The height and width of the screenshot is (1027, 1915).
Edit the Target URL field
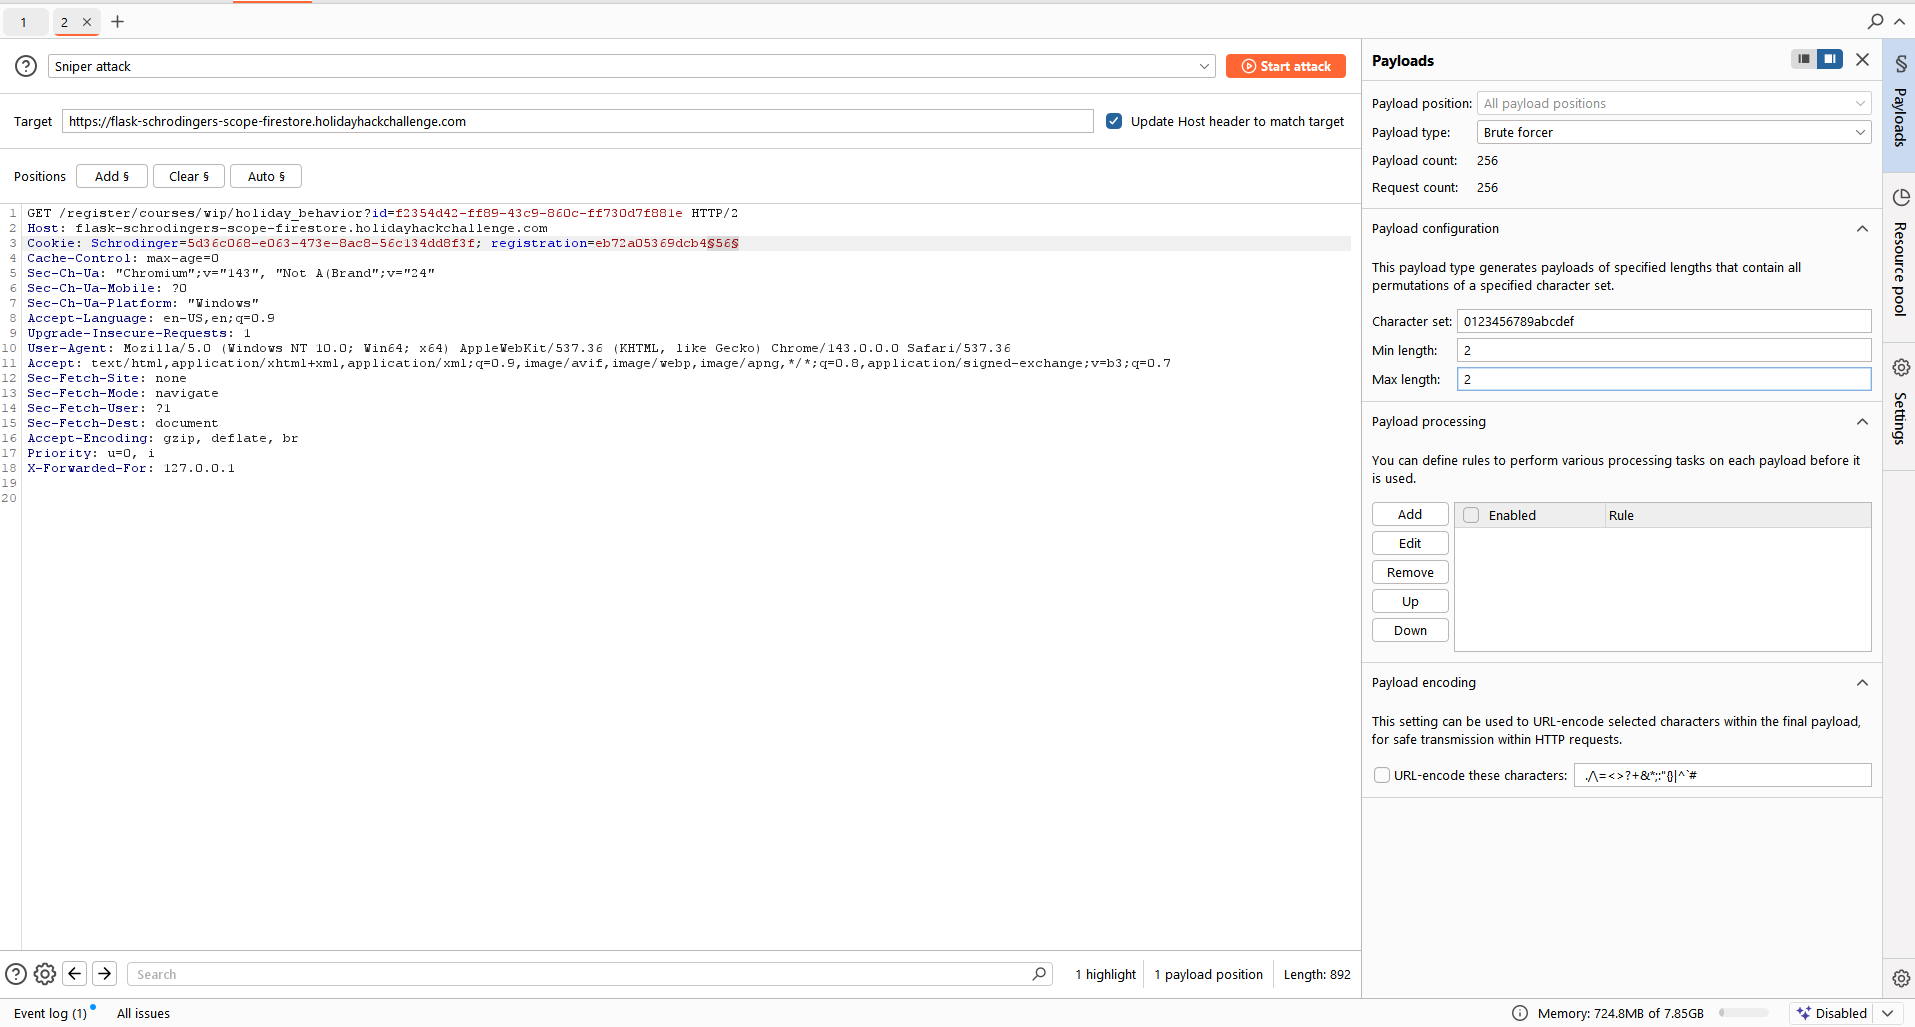click(x=578, y=121)
